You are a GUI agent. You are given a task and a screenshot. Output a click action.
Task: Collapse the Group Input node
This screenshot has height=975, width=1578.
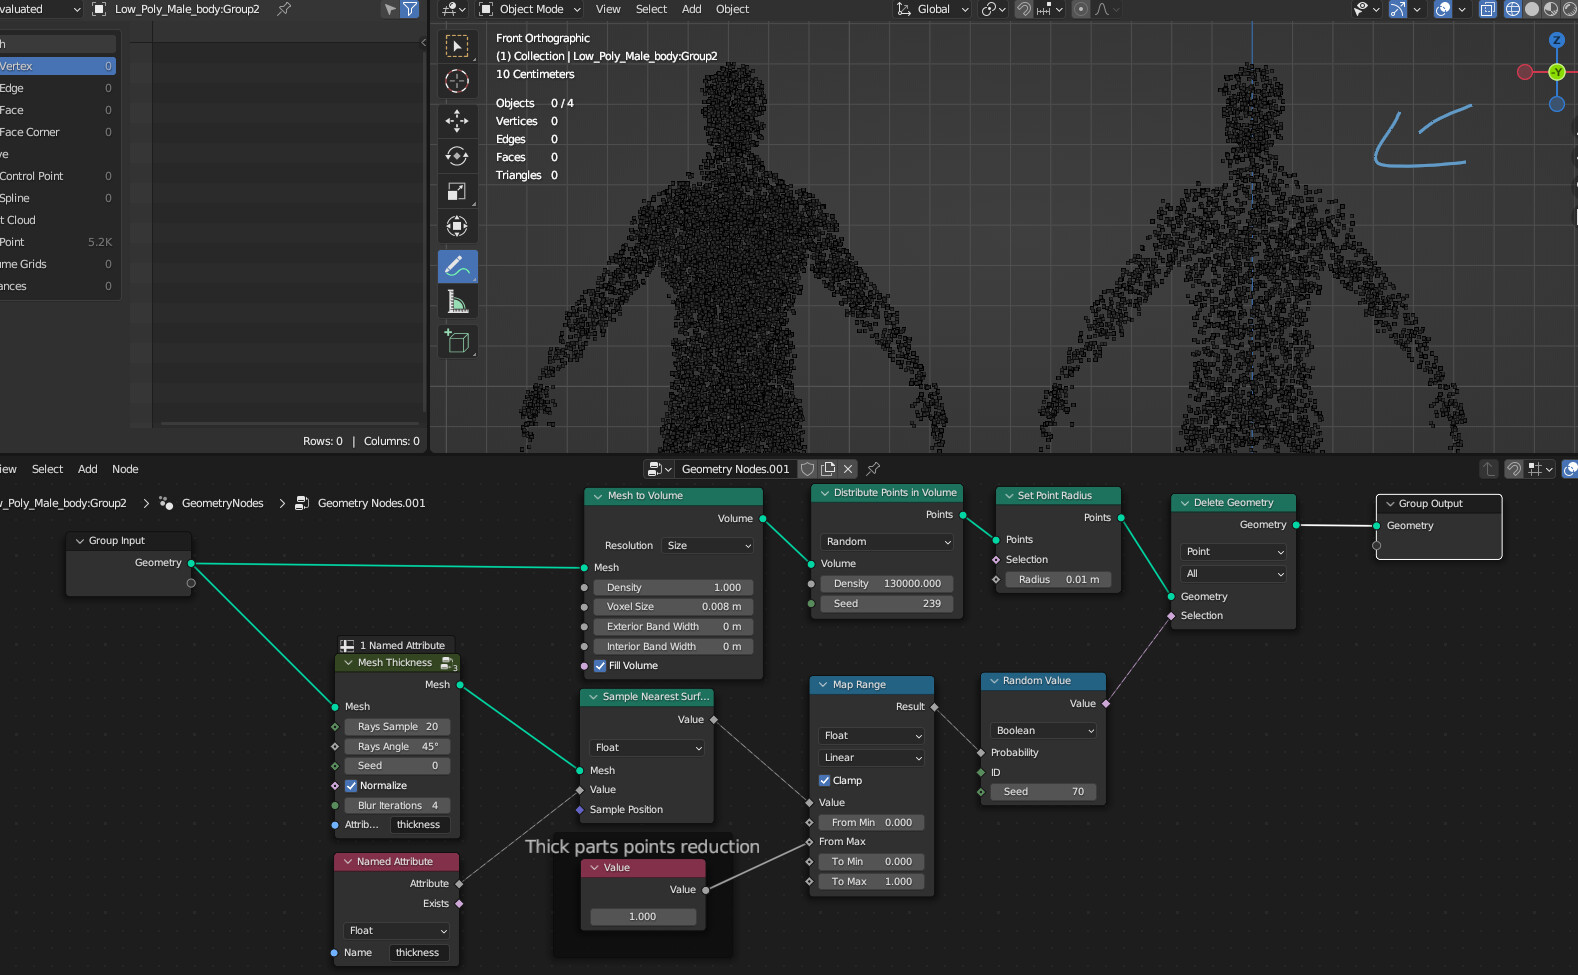80,541
